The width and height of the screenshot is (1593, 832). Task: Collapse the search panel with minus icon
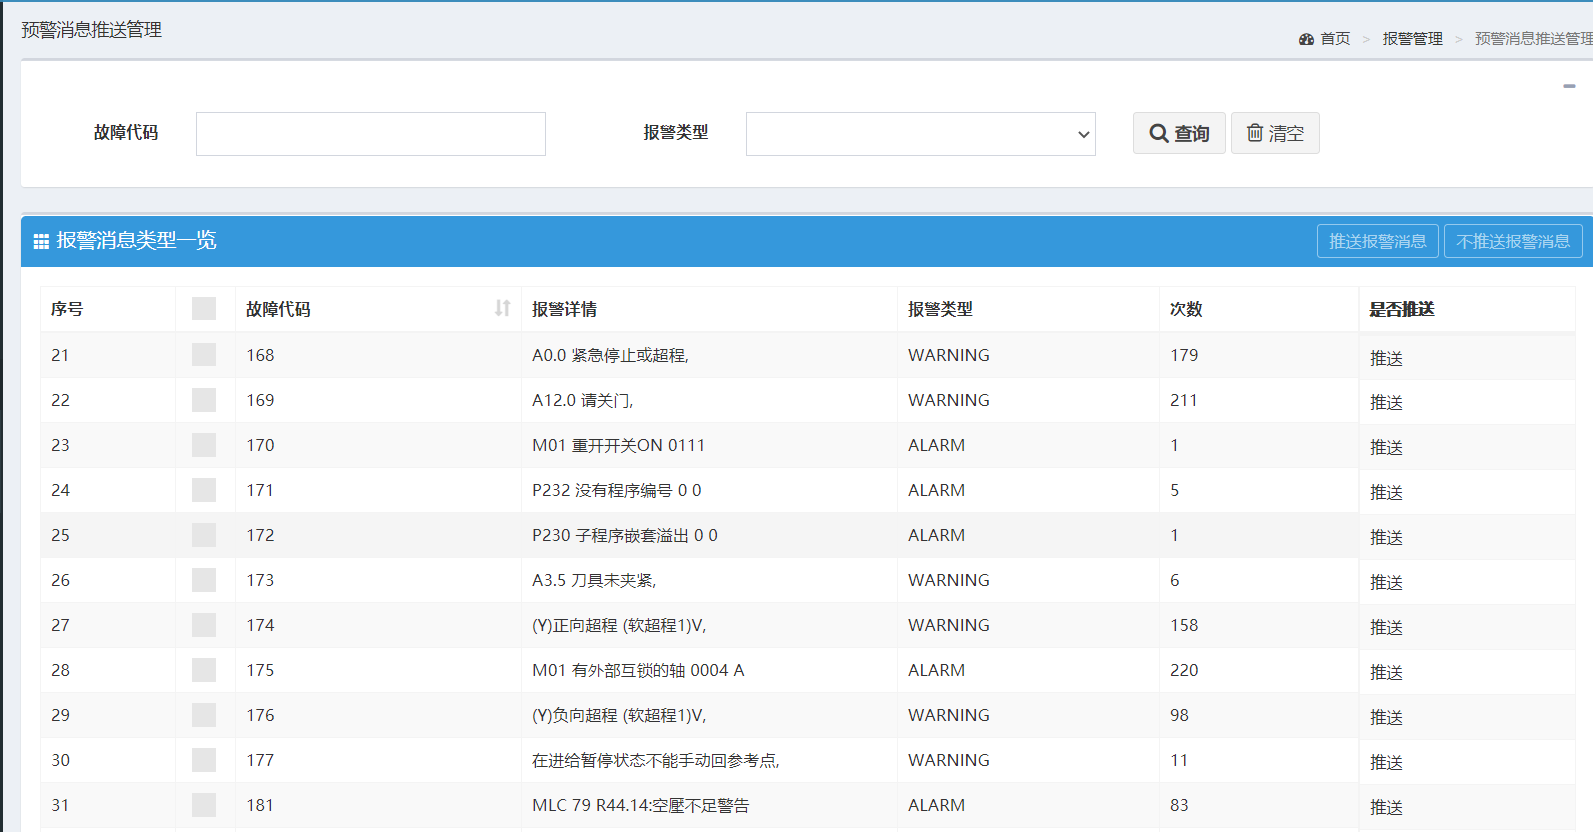tap(1569, 86)
